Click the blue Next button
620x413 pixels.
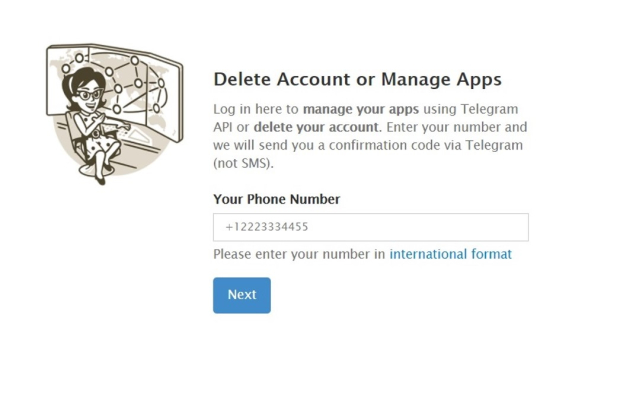(241, 295)
